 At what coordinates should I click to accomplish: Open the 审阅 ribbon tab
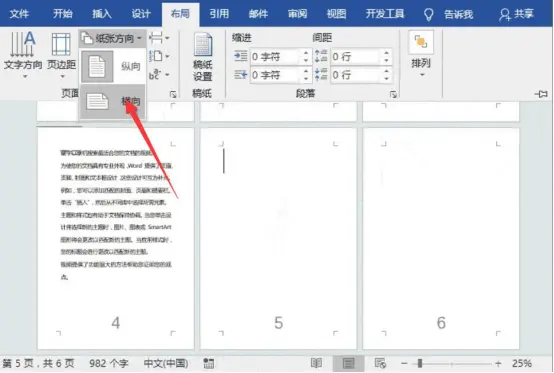(297, 14)
